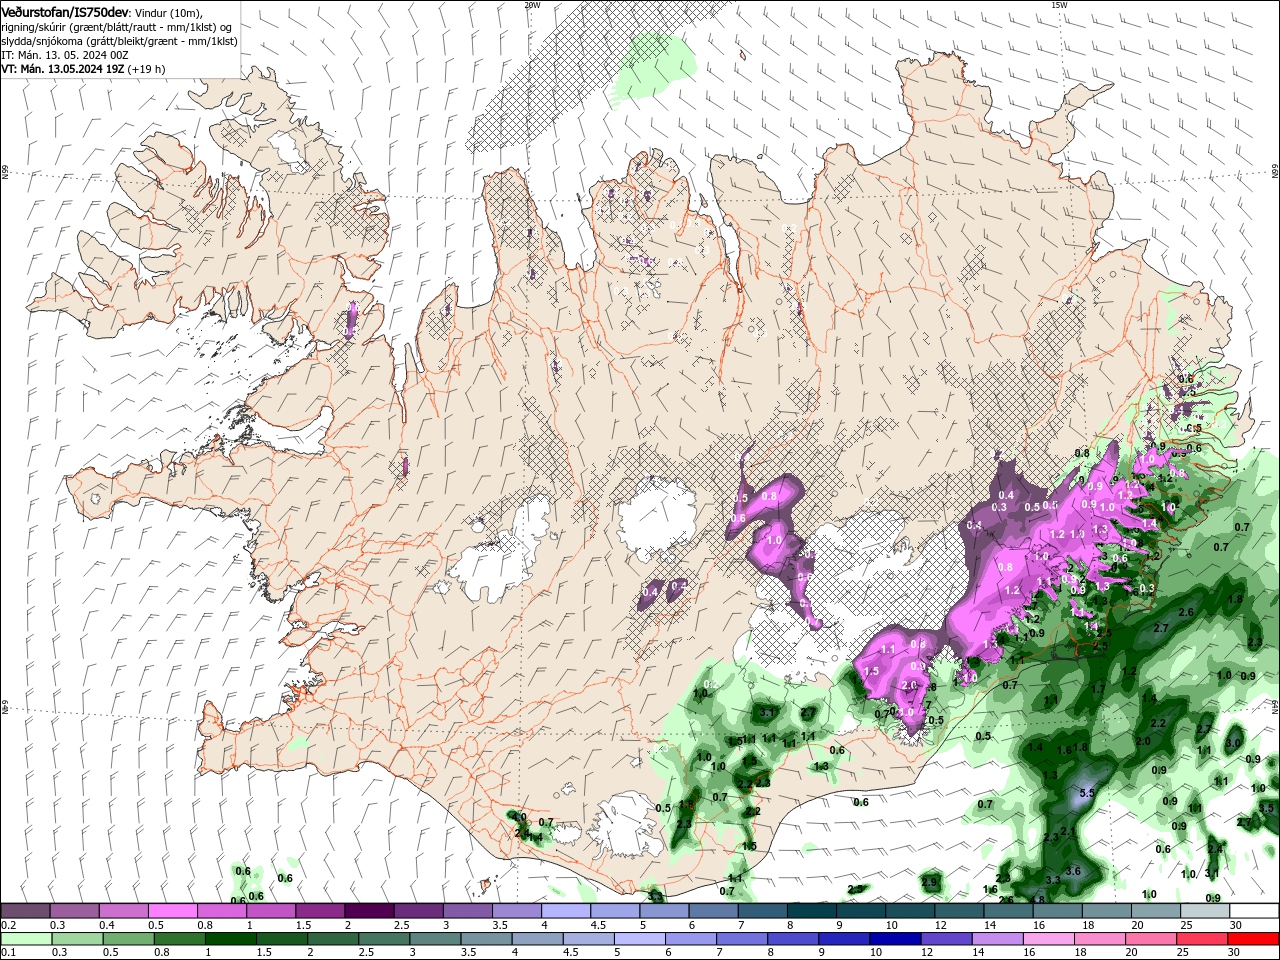Select the snow legend swatch between 6 and 7

click(x=713, y=911)
